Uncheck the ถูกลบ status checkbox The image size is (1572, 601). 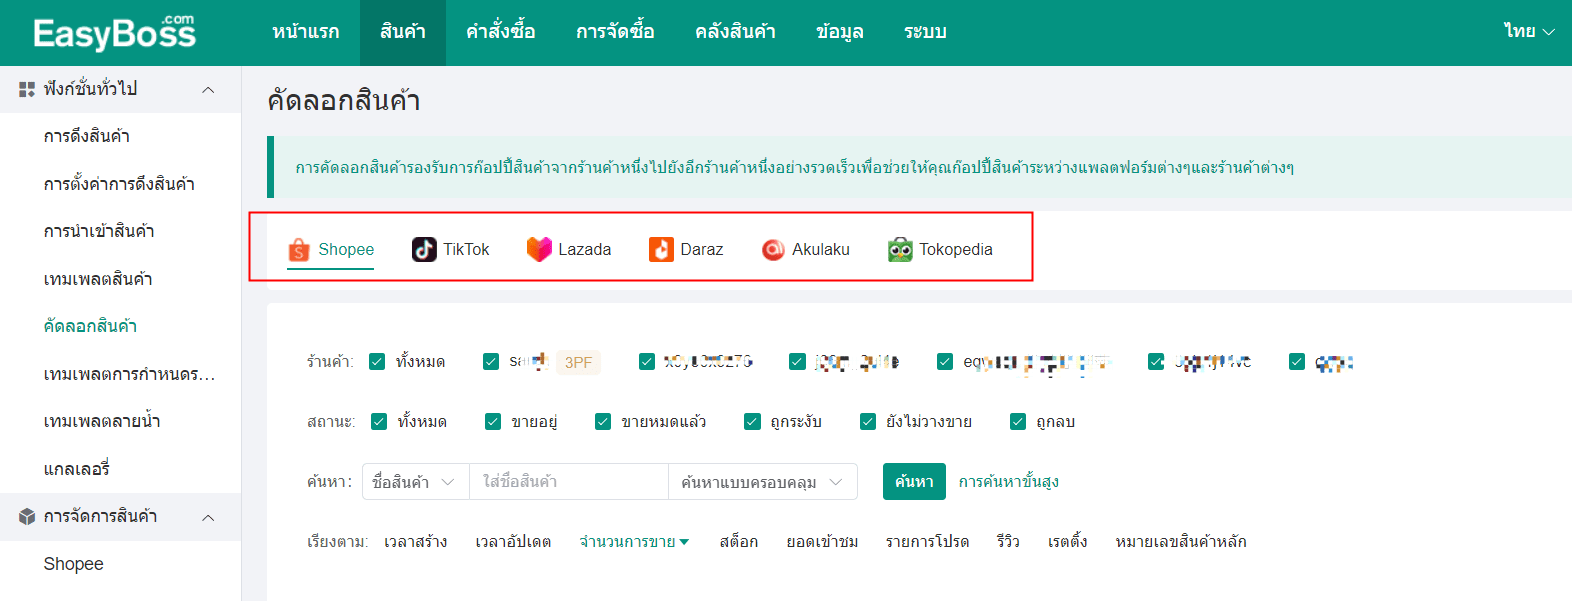click(1018, 422)
